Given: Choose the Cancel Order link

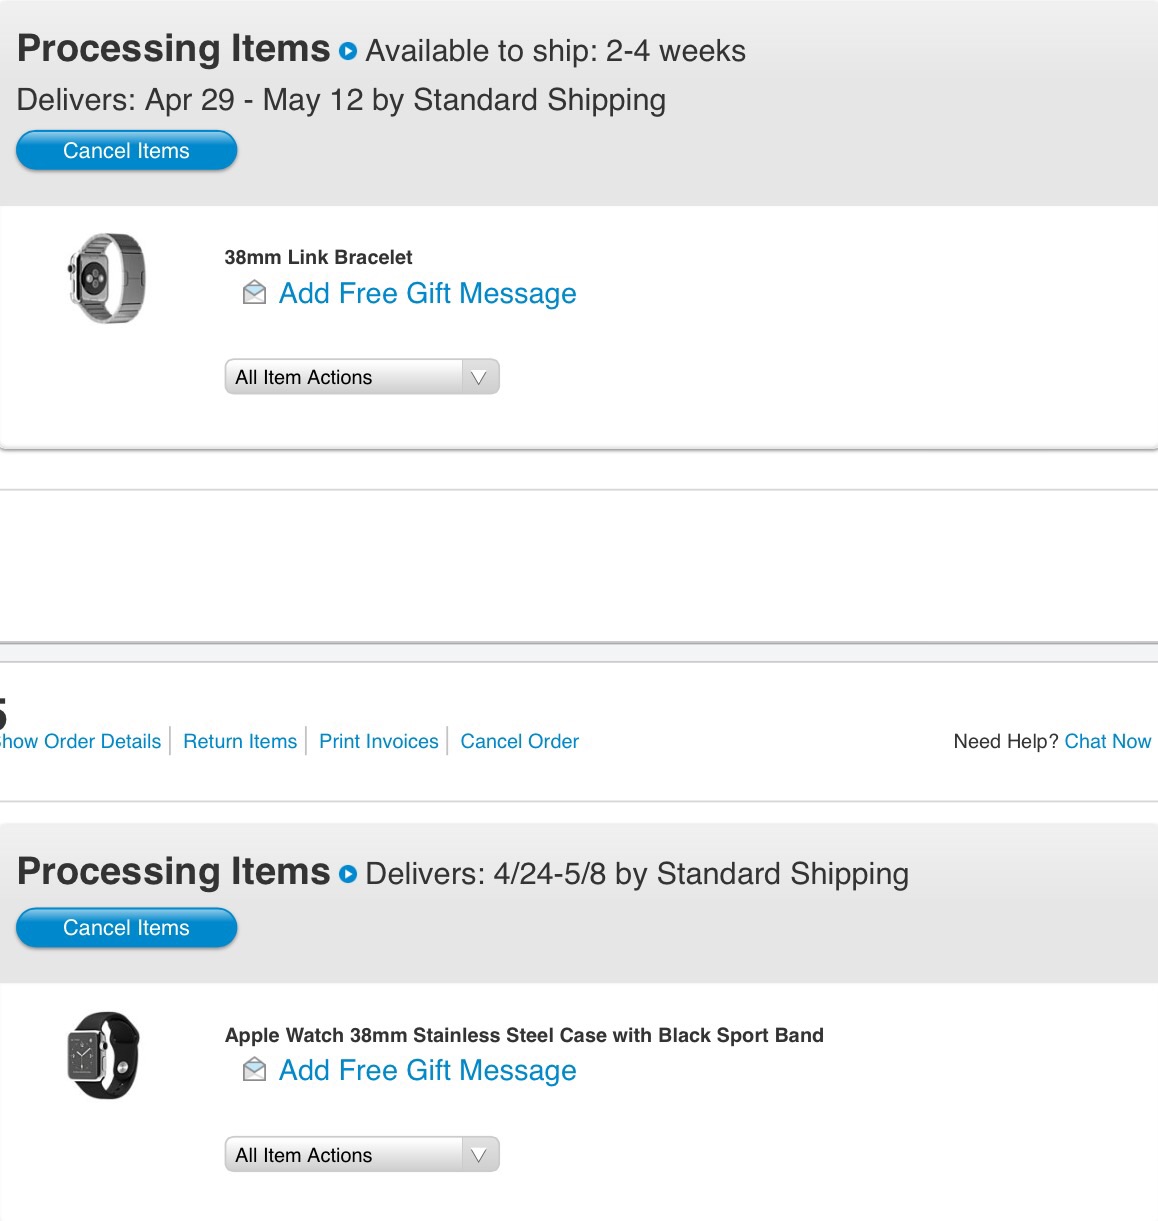Looking at the screenshot, I should coord(519,741).
